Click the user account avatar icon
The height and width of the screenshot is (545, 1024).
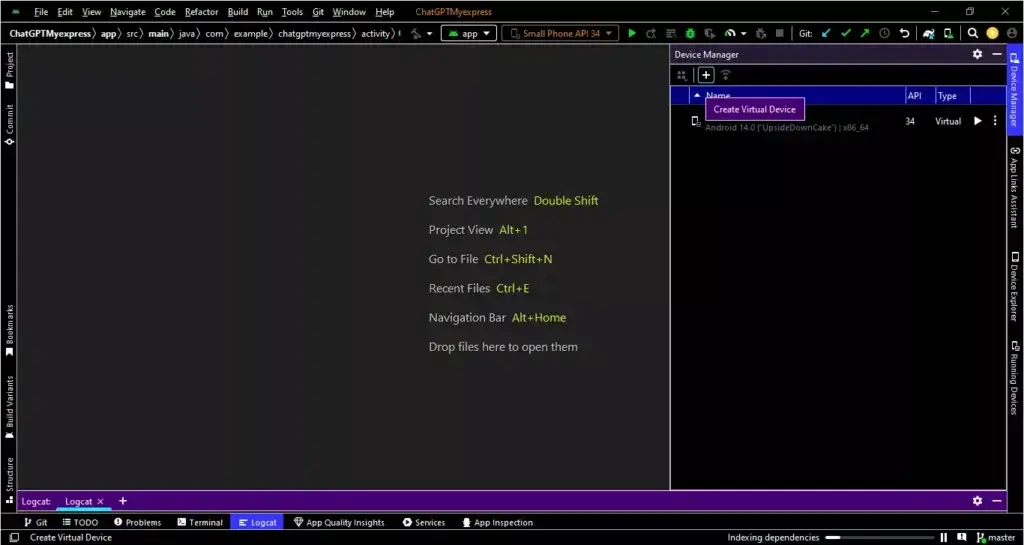tap(1012, 33)
